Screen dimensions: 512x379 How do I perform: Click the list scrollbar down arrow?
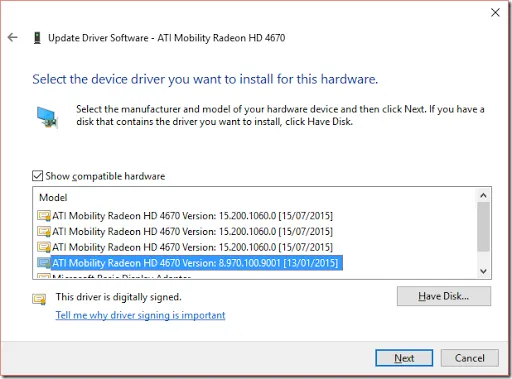(x=483, y=271)
